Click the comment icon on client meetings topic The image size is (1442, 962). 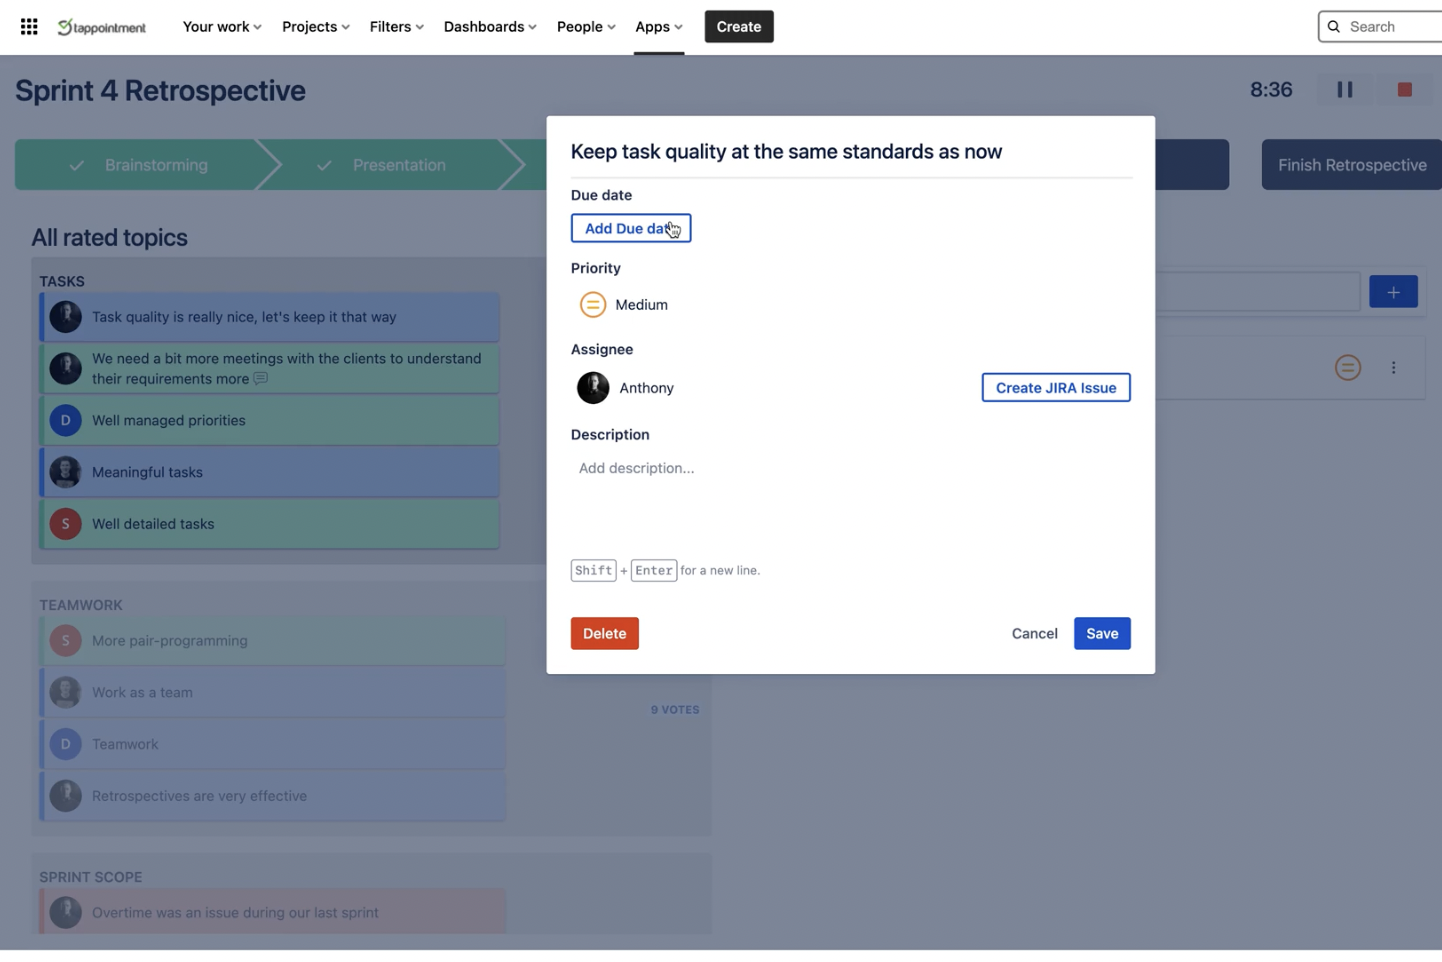tap(261, 379)
